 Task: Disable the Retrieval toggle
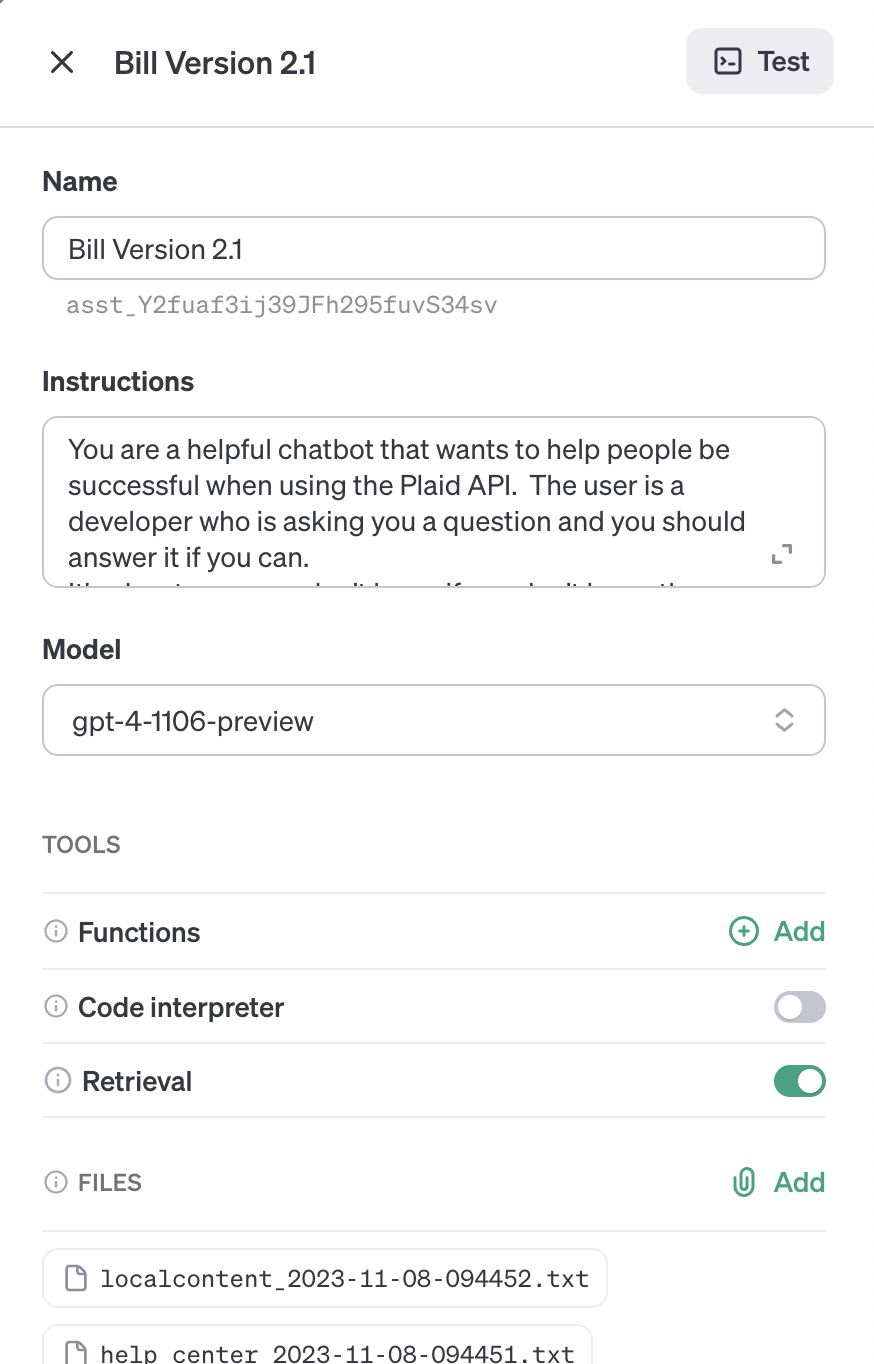[x=799, y=1081]
